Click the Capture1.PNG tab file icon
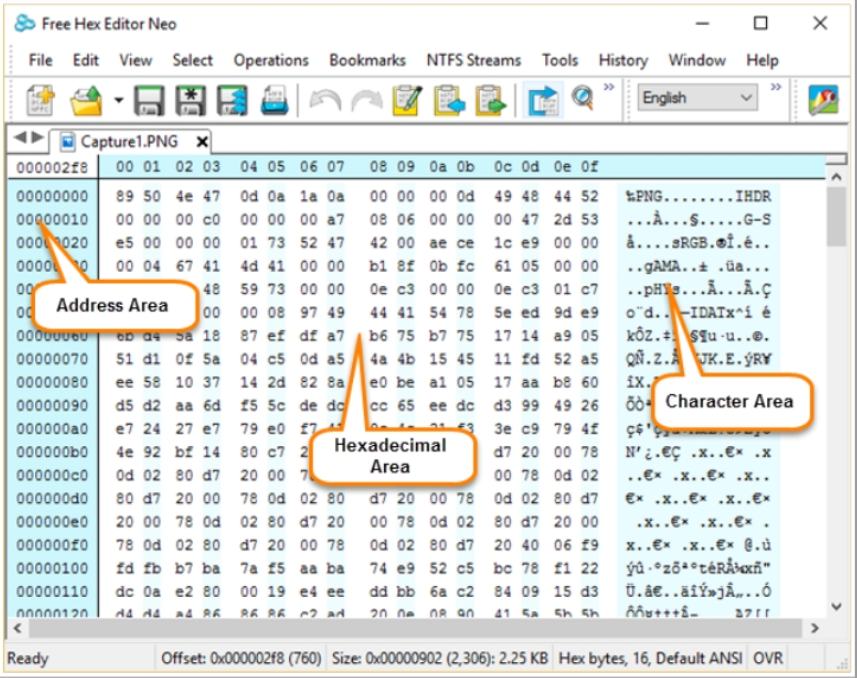 pyautogui.click(x=67, y=142)
